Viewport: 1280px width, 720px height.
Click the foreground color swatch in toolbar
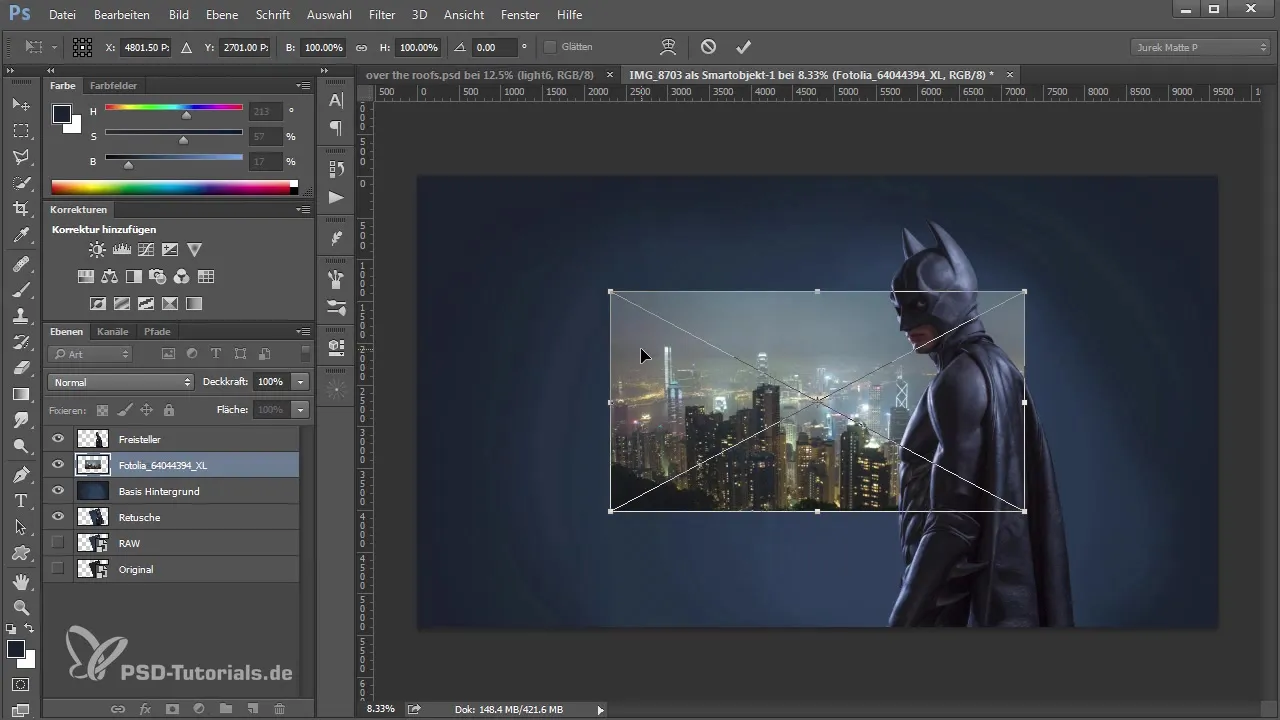tap(15, 649)
